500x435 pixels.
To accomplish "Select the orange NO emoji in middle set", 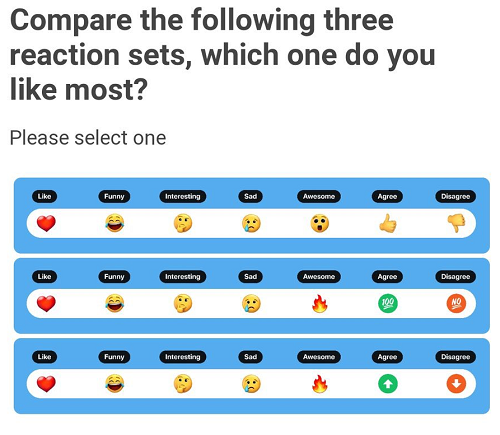I will [456, 303].
